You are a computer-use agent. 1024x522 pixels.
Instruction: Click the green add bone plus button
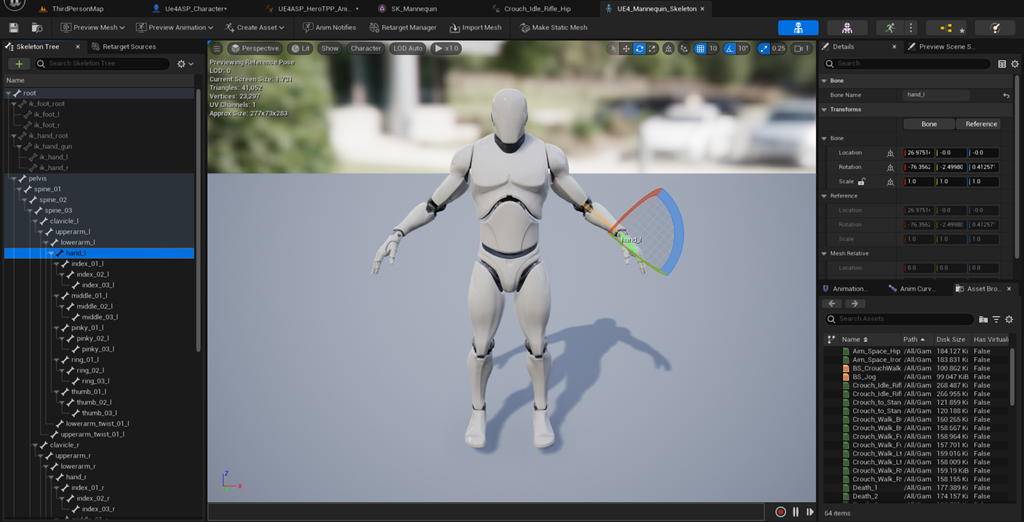(x=19, y=63)
